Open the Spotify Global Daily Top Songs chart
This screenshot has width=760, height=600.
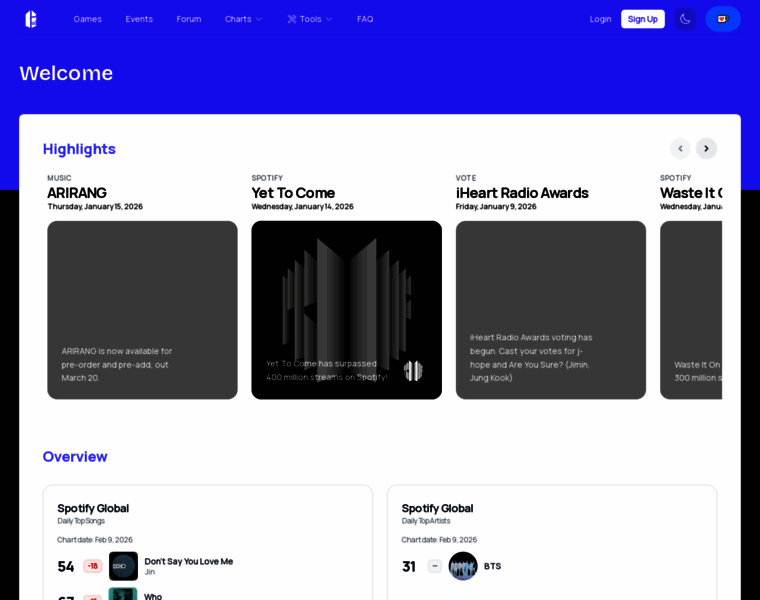(x=93, y=508)
